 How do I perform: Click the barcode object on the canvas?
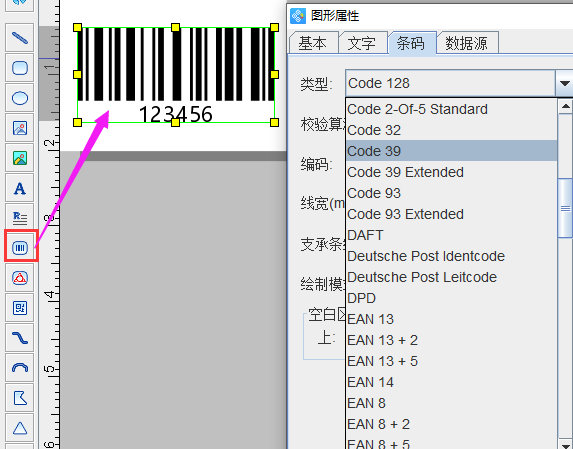click(x=176, y=75)
